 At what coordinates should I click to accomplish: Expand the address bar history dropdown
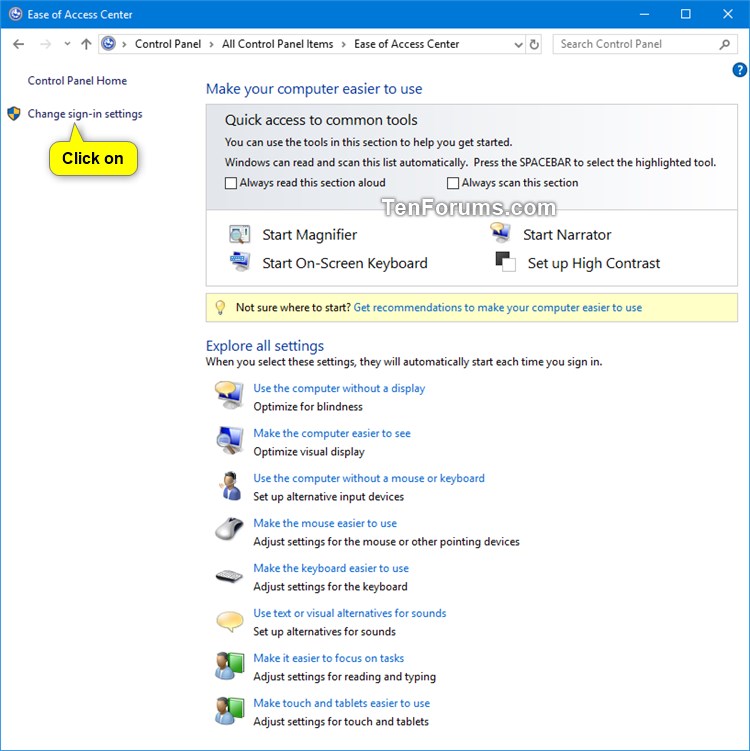pos(518,45)
